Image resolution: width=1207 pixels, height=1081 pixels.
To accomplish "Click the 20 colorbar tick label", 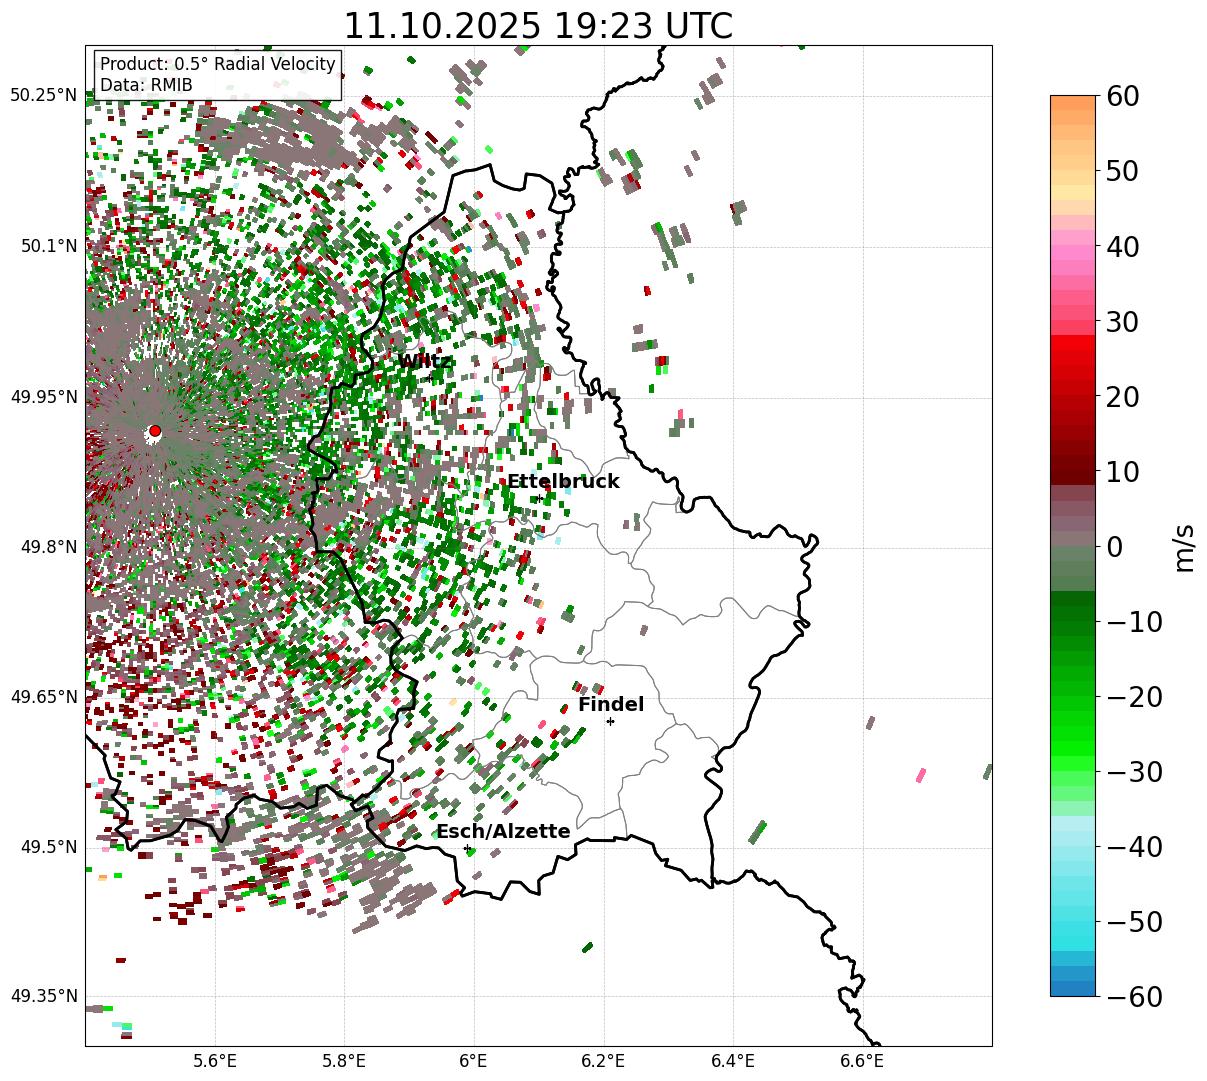I will click(1124, 397).
